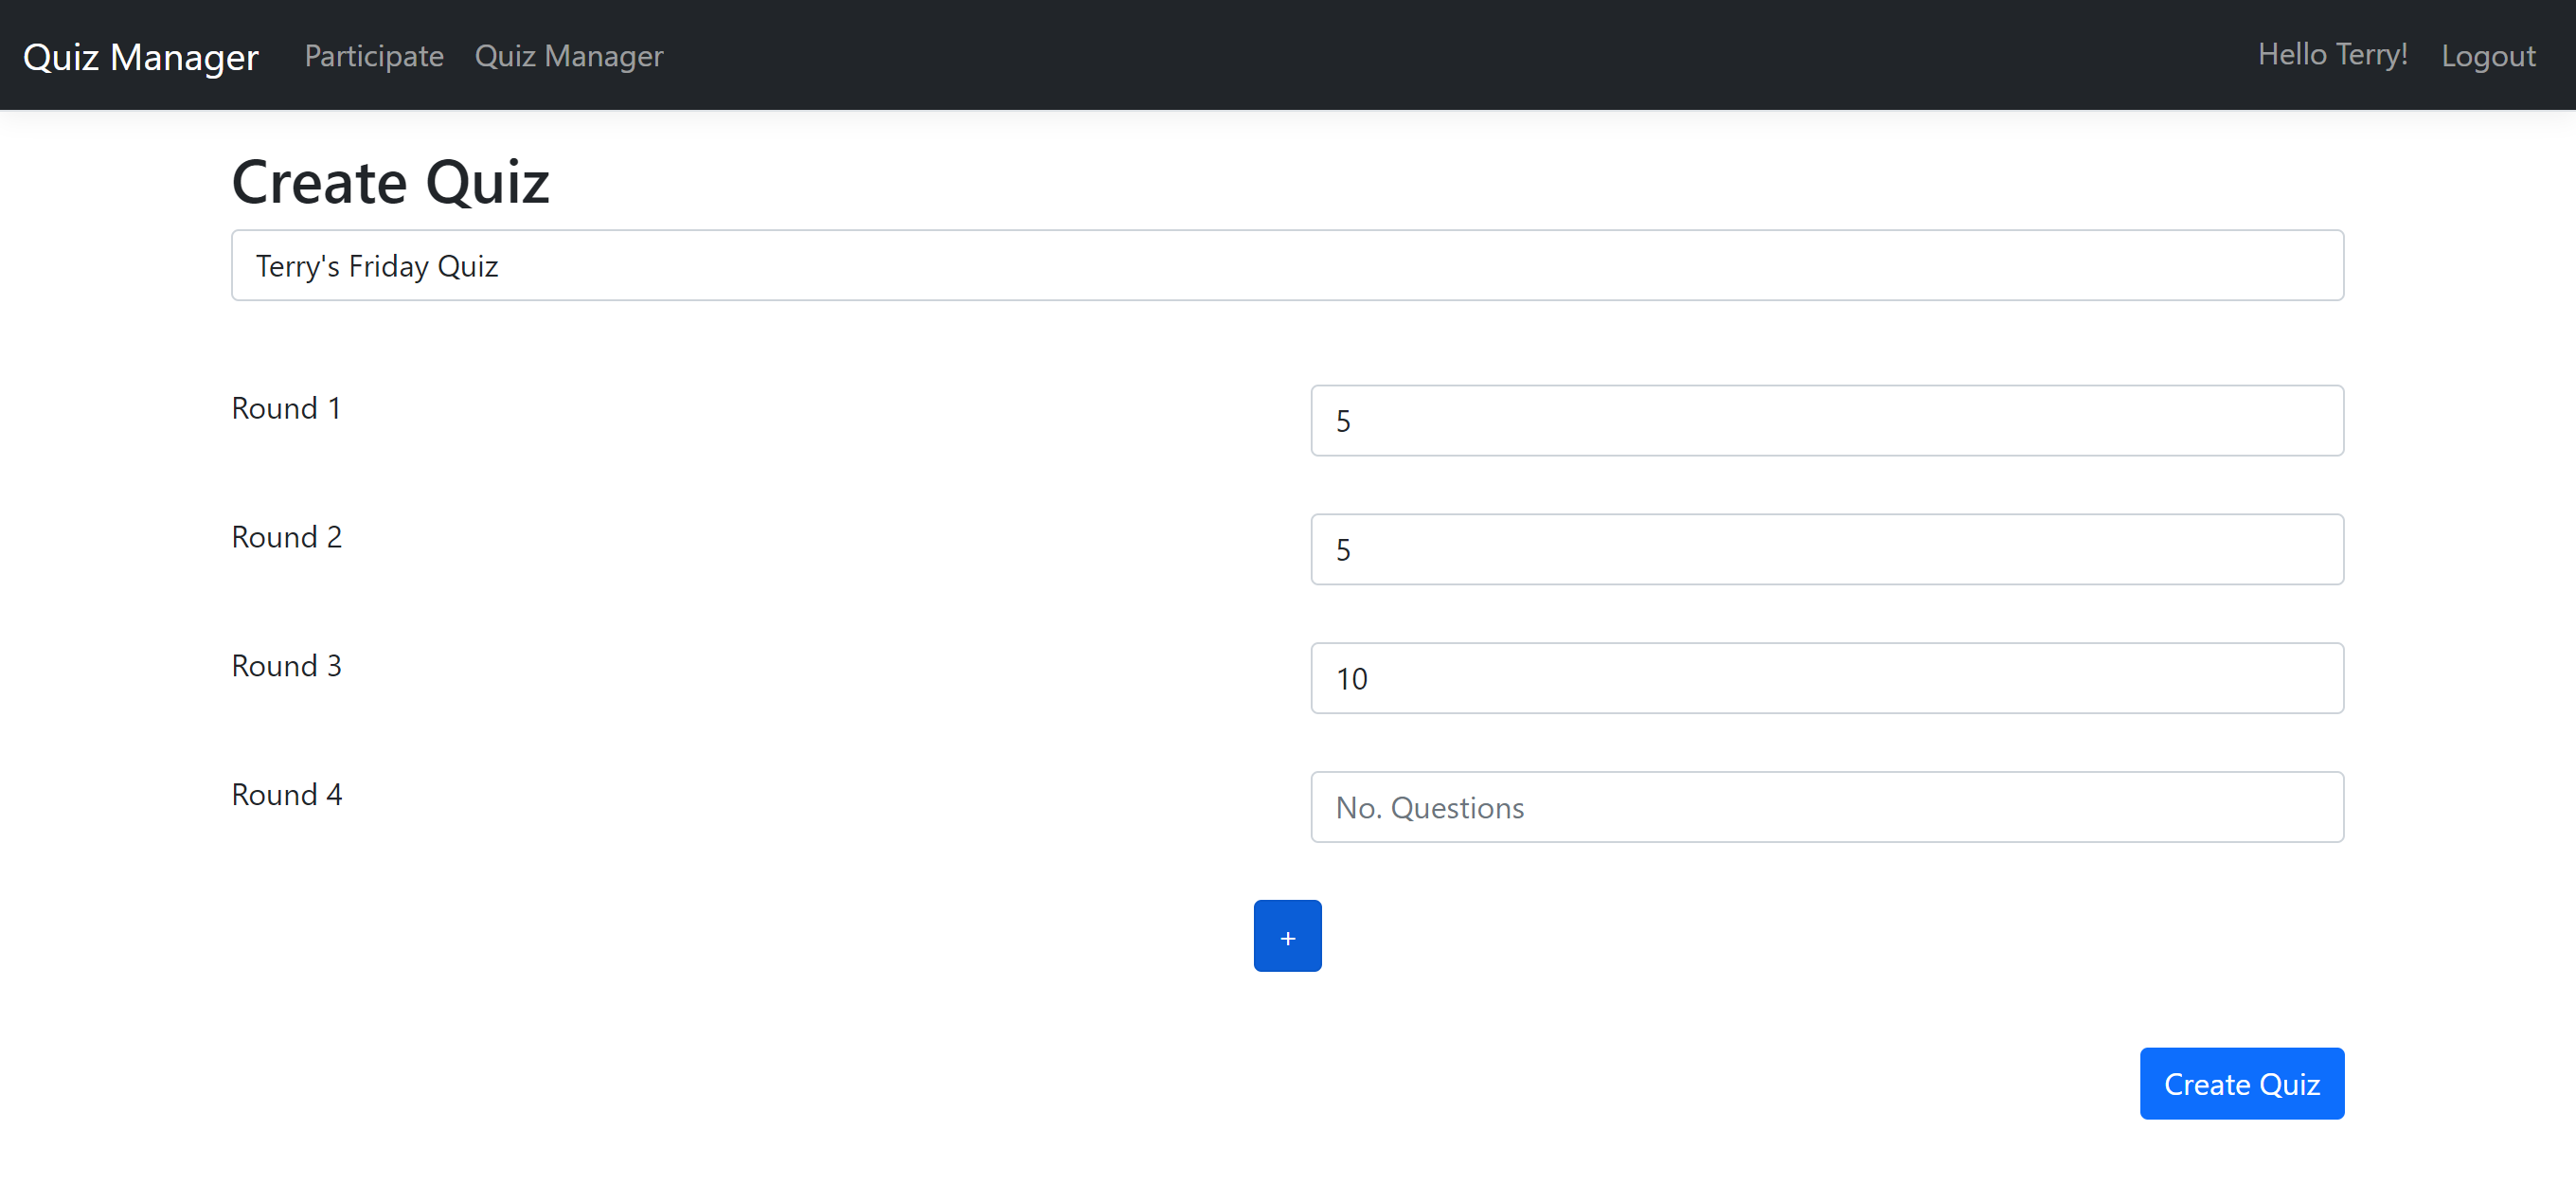The width and height of the screenshot is (2576, 1184).
Task: Open the Participate page
Action: click(373, 56)
